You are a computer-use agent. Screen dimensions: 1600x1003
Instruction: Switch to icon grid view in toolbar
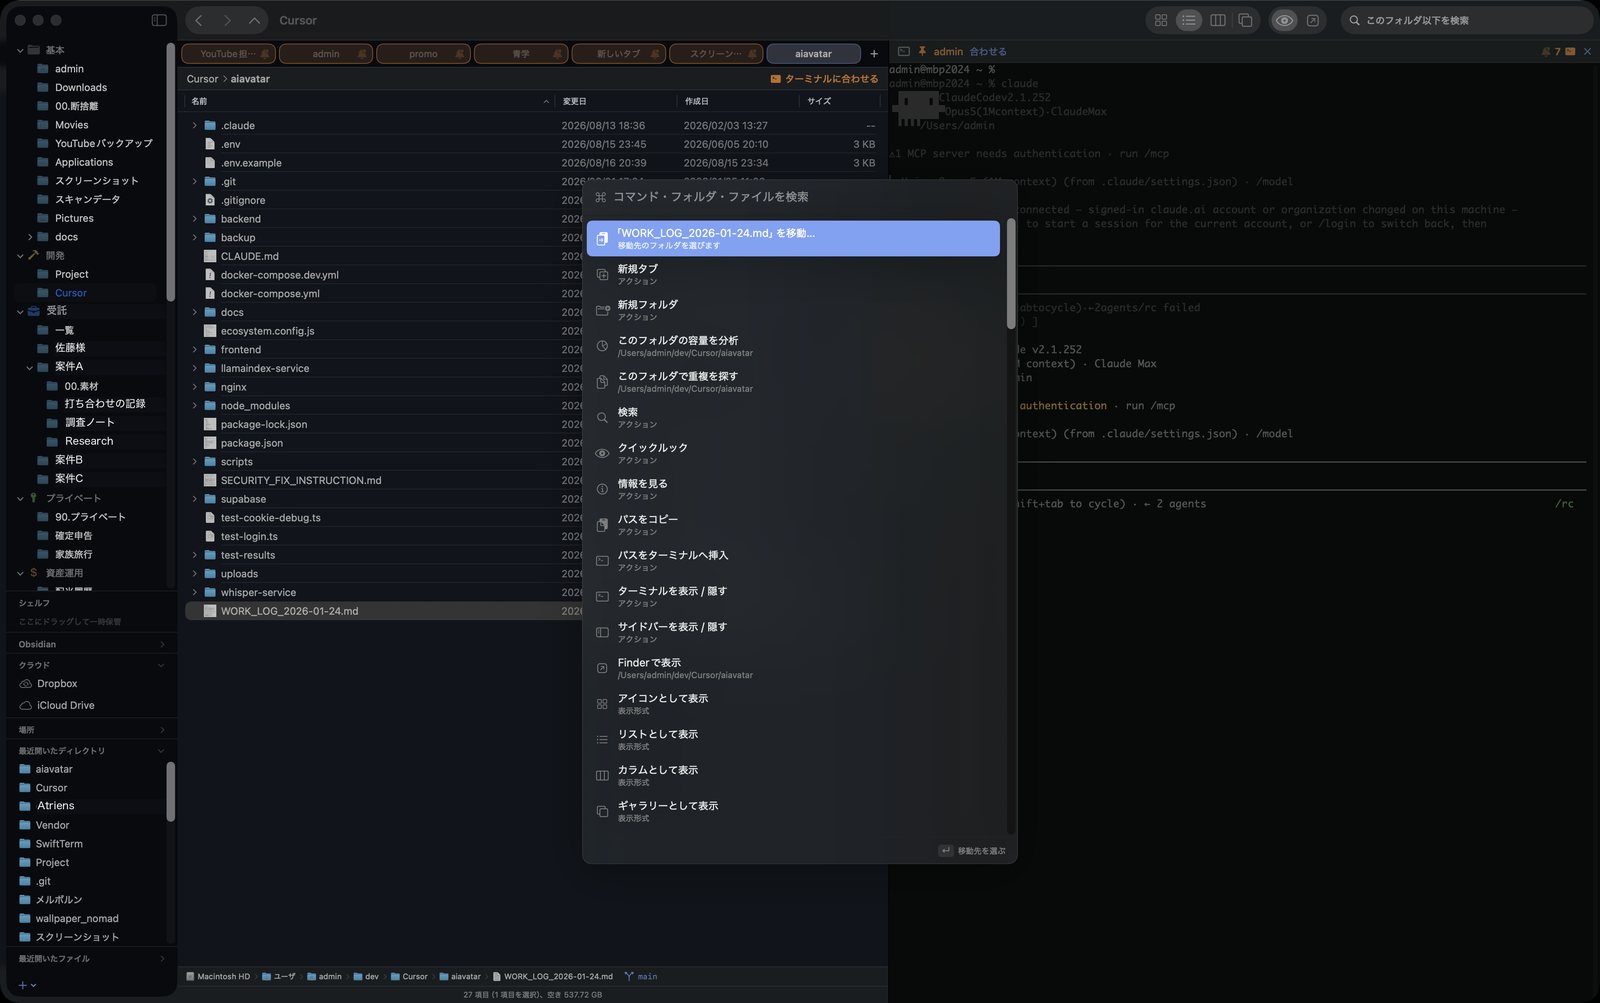pyautogui.click(x=1161, y=20)
